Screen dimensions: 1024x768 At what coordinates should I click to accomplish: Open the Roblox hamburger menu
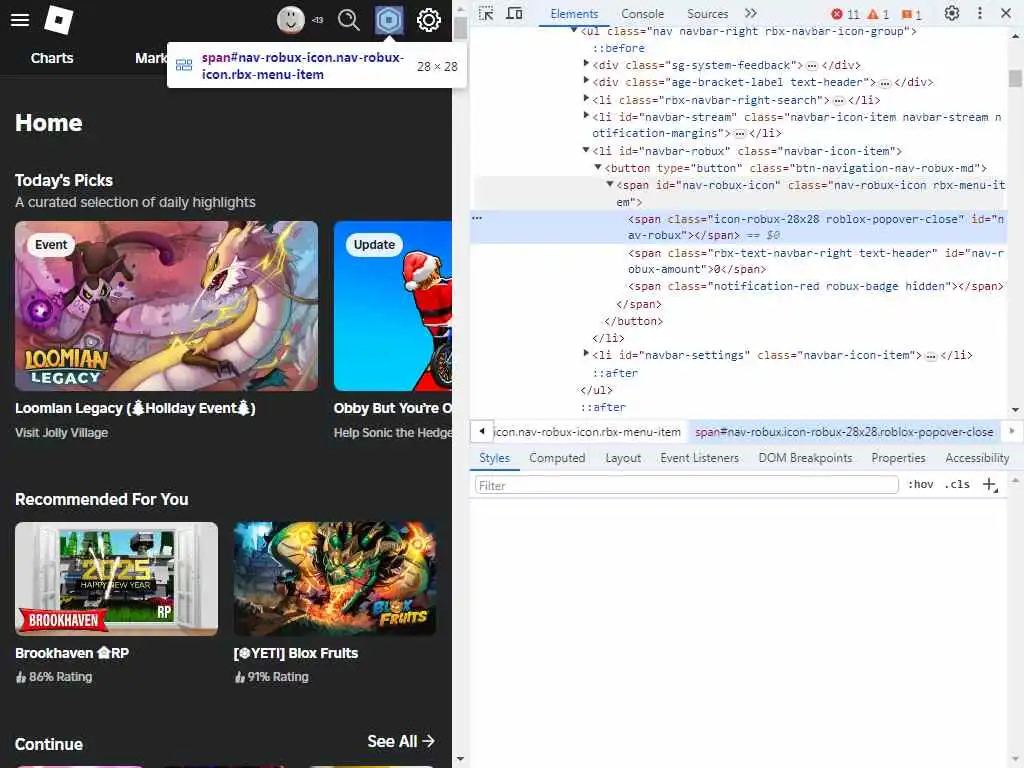(20, 20)
